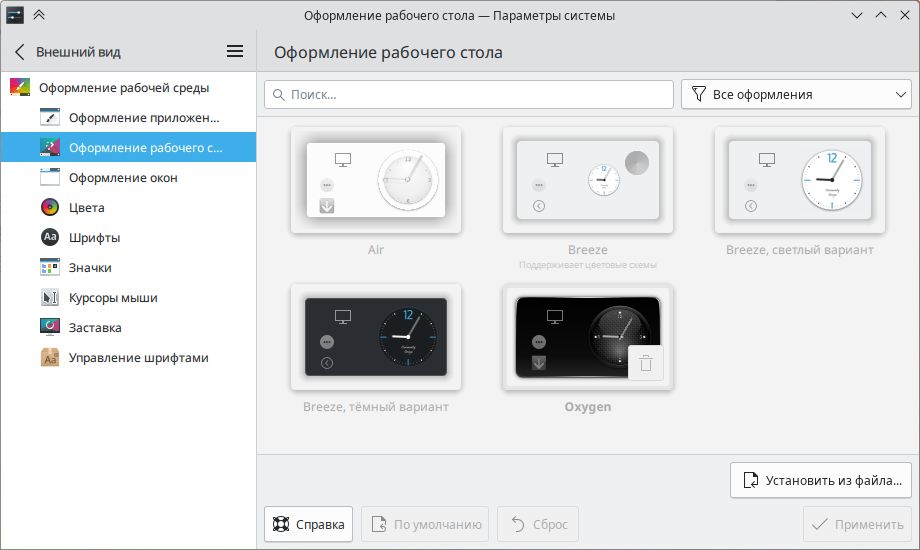The width and height of the screenshot is (920, 550).
Task: Click Сброс reset button
Action: 538,524
